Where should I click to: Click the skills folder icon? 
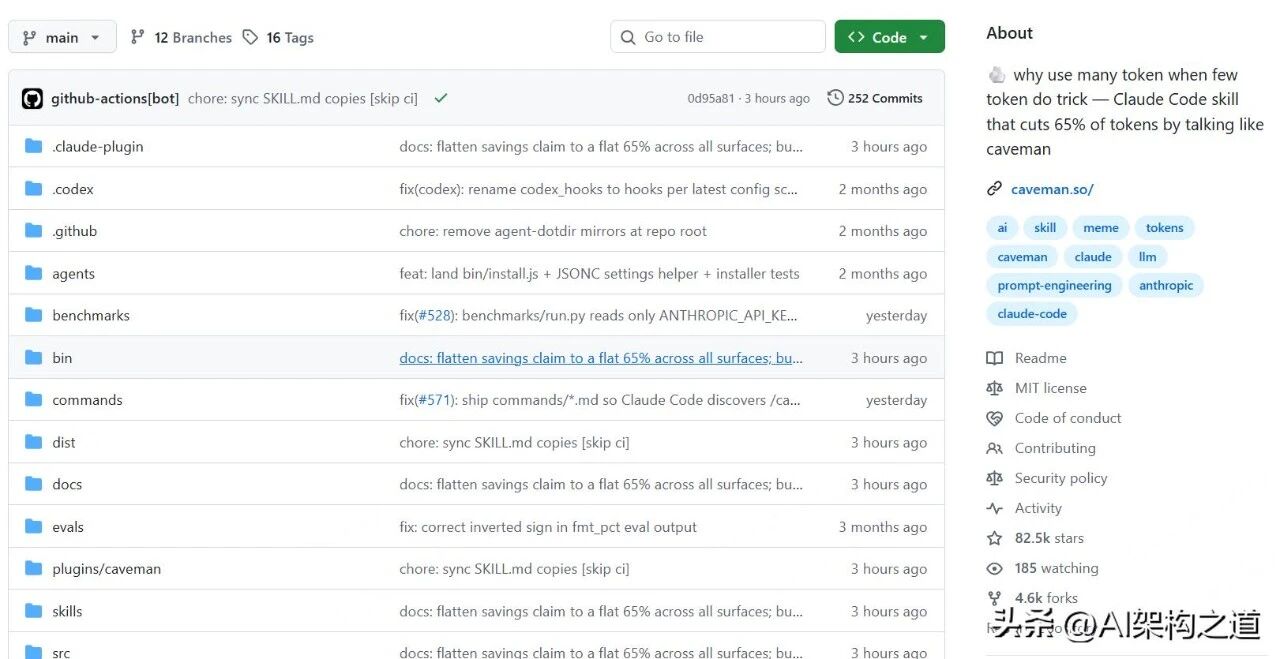pos(34,610)
